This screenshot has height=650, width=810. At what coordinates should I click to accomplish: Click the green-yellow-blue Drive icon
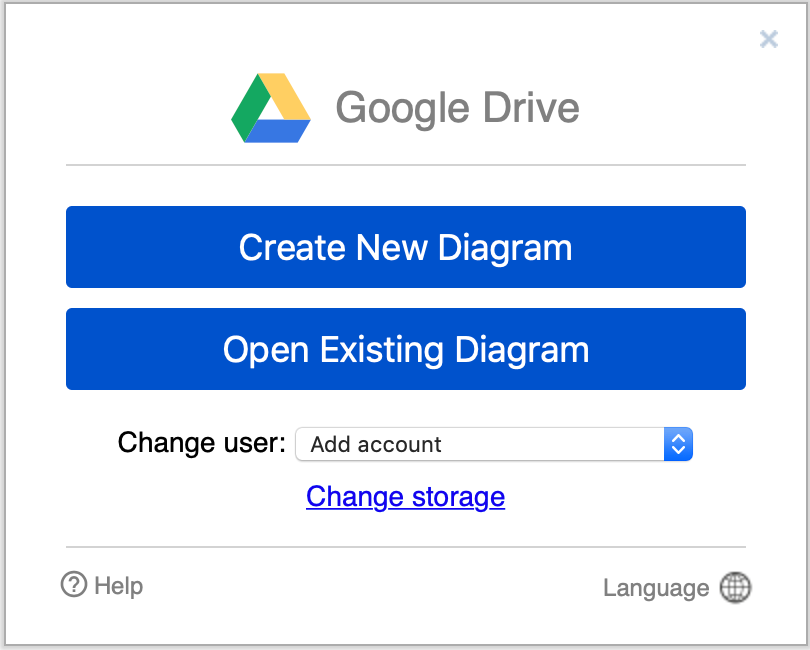pos(270,107)
